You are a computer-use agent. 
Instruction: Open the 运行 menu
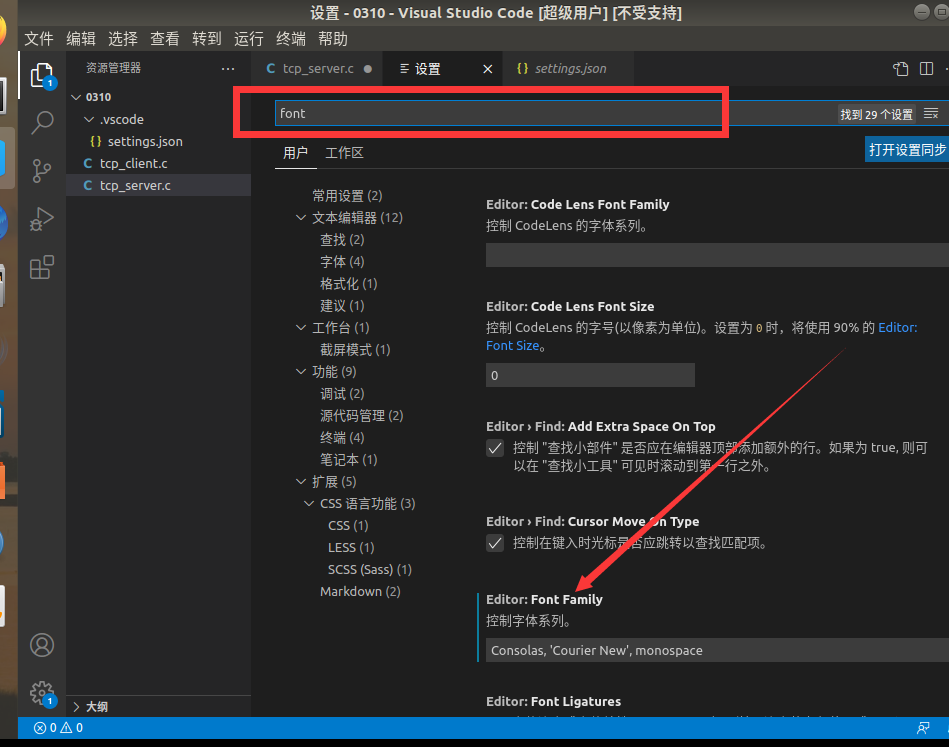click(x=249, y=39)
